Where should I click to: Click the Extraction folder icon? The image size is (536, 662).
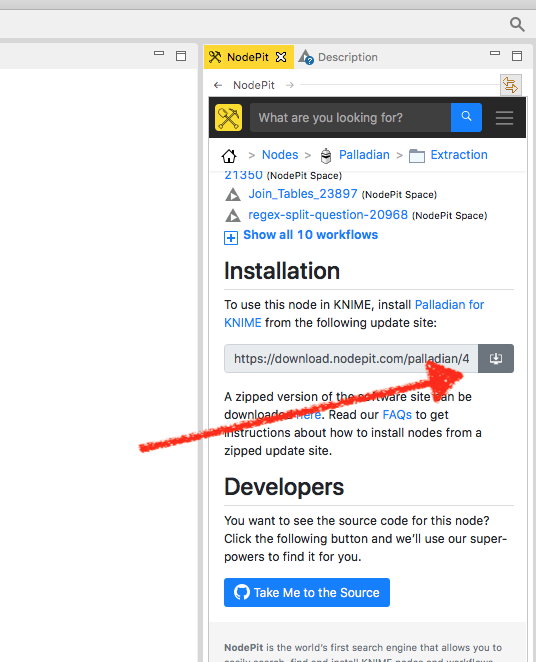pyautogui.click(x=417, y=156)
